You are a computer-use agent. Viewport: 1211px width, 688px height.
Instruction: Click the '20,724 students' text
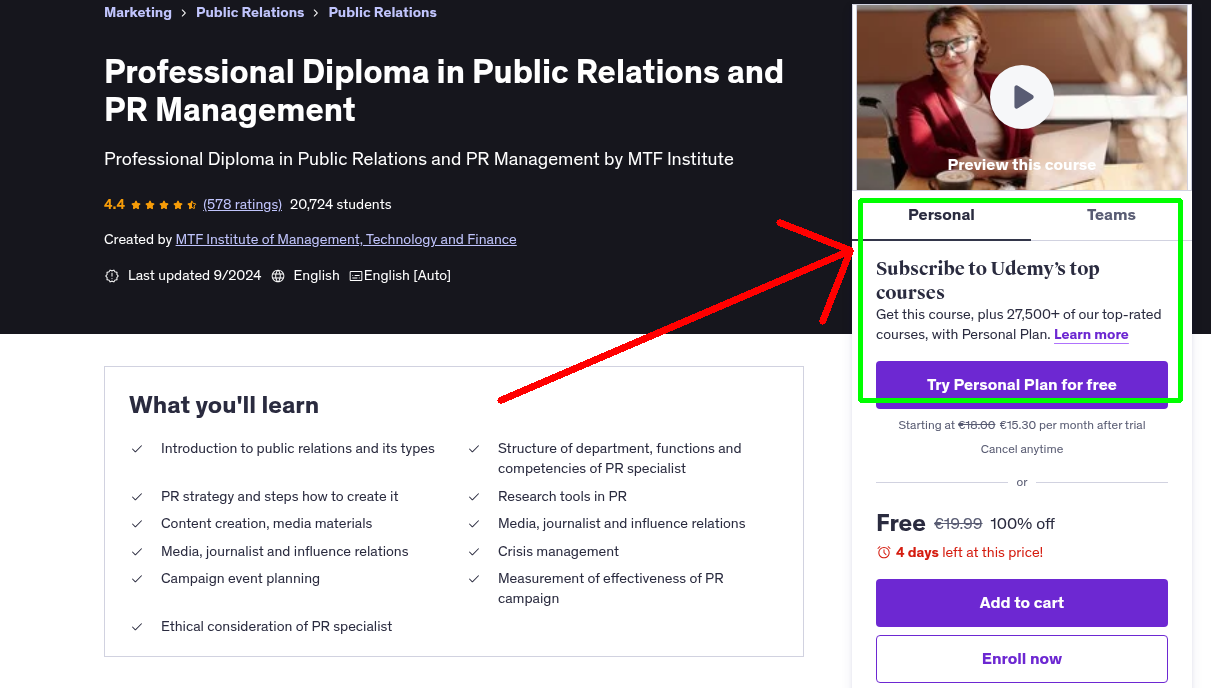340,204
